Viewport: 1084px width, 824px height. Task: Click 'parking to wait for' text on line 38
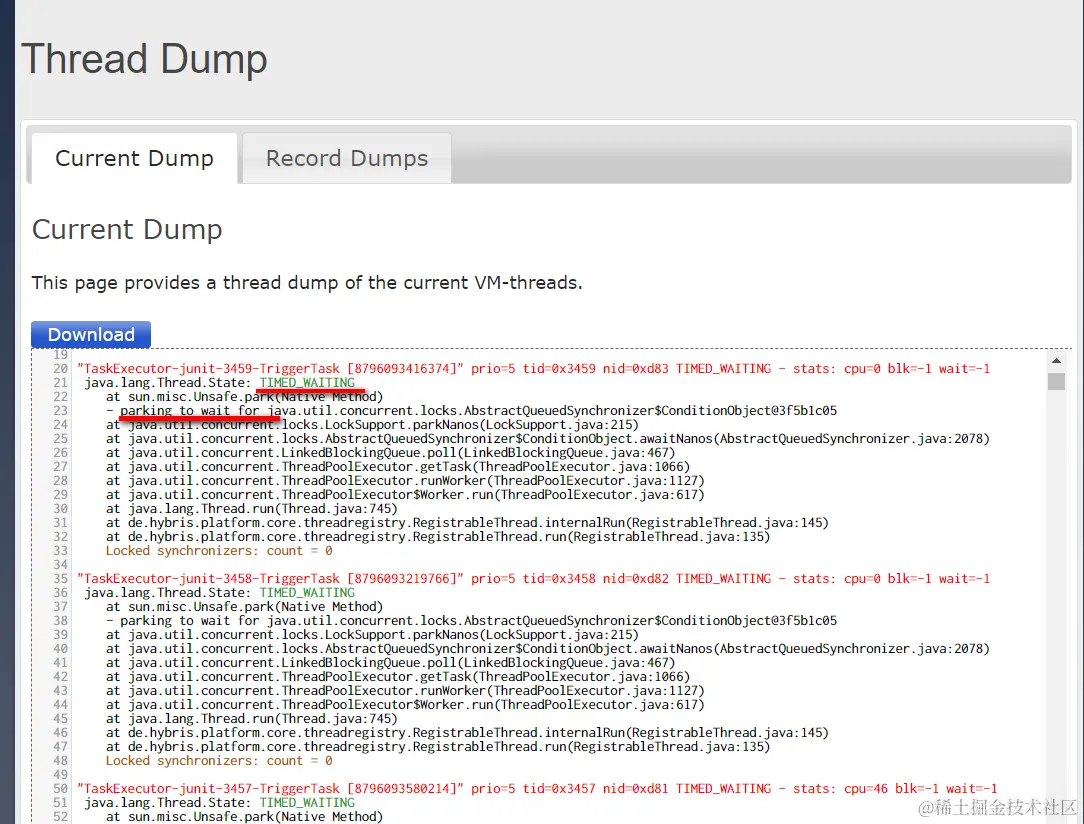coord(189,621)
